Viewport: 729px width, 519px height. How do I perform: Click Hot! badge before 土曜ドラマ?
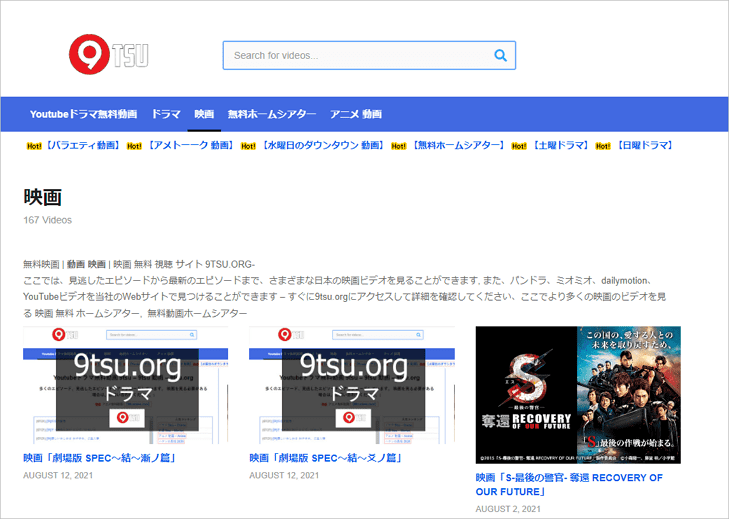click(519, 146)
